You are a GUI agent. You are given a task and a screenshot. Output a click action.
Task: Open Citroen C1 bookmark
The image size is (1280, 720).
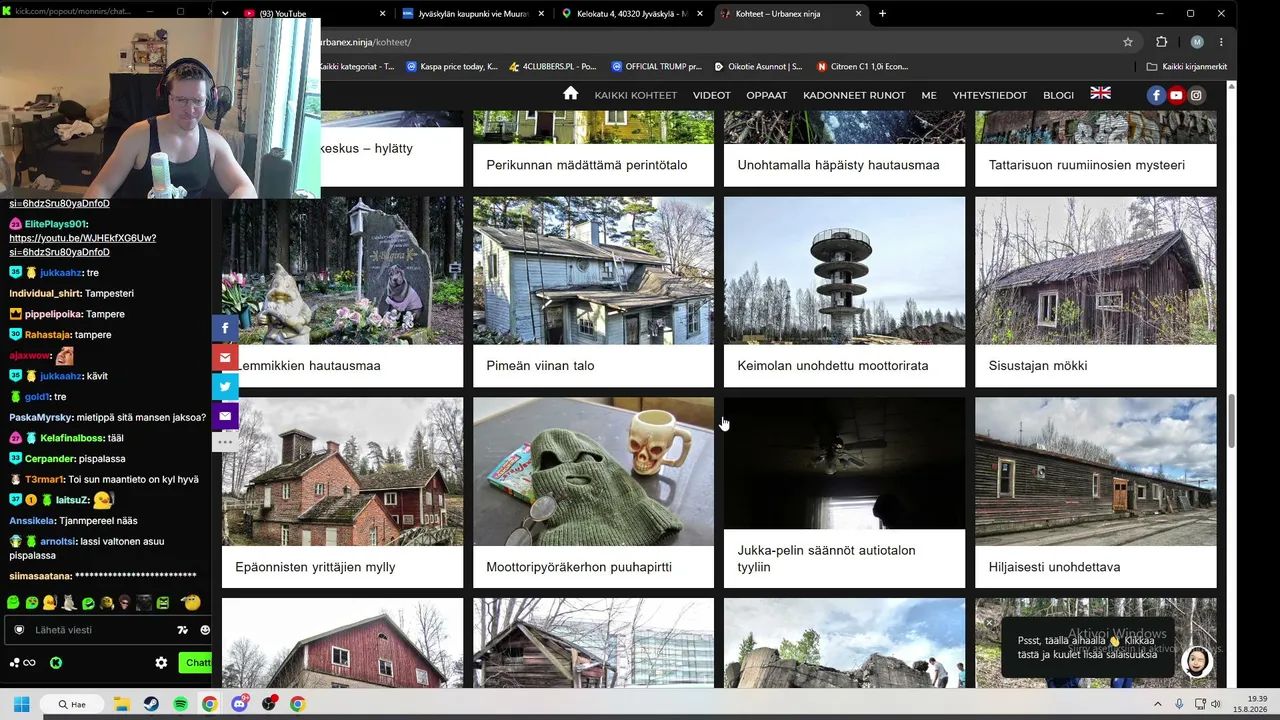(x=863, y=67)
